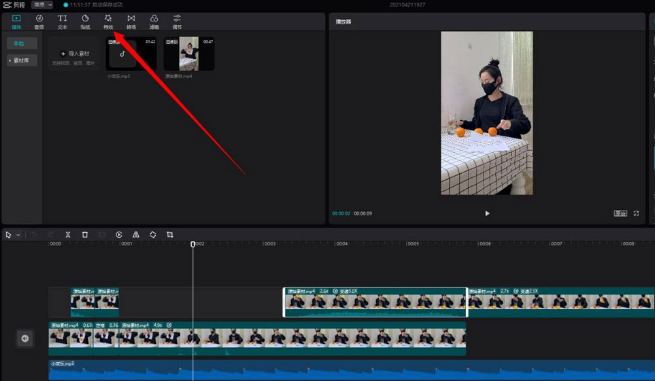Open the 菜单 dropdown in title bar
The width and height of the screenshot is (655, 381).
coord(43,5)
